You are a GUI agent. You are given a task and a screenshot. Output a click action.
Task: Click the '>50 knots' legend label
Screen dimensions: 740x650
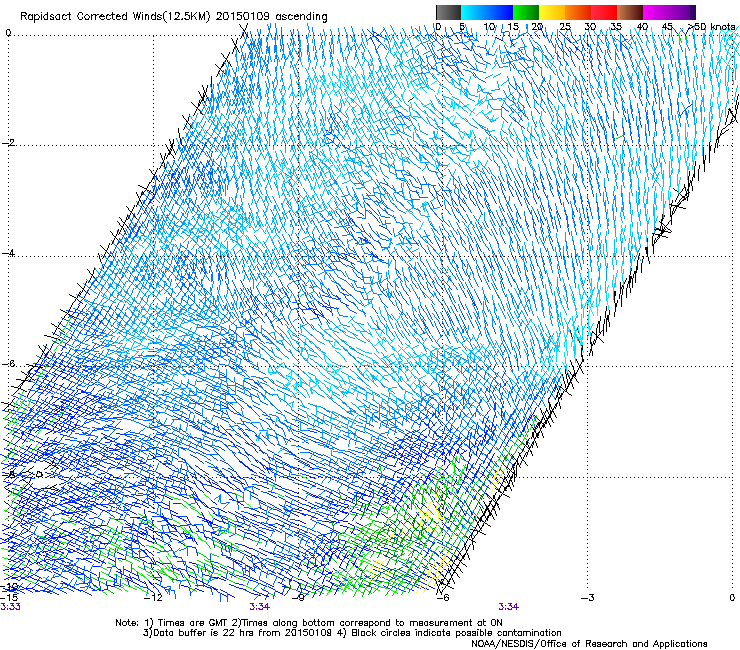coord(711,27)
